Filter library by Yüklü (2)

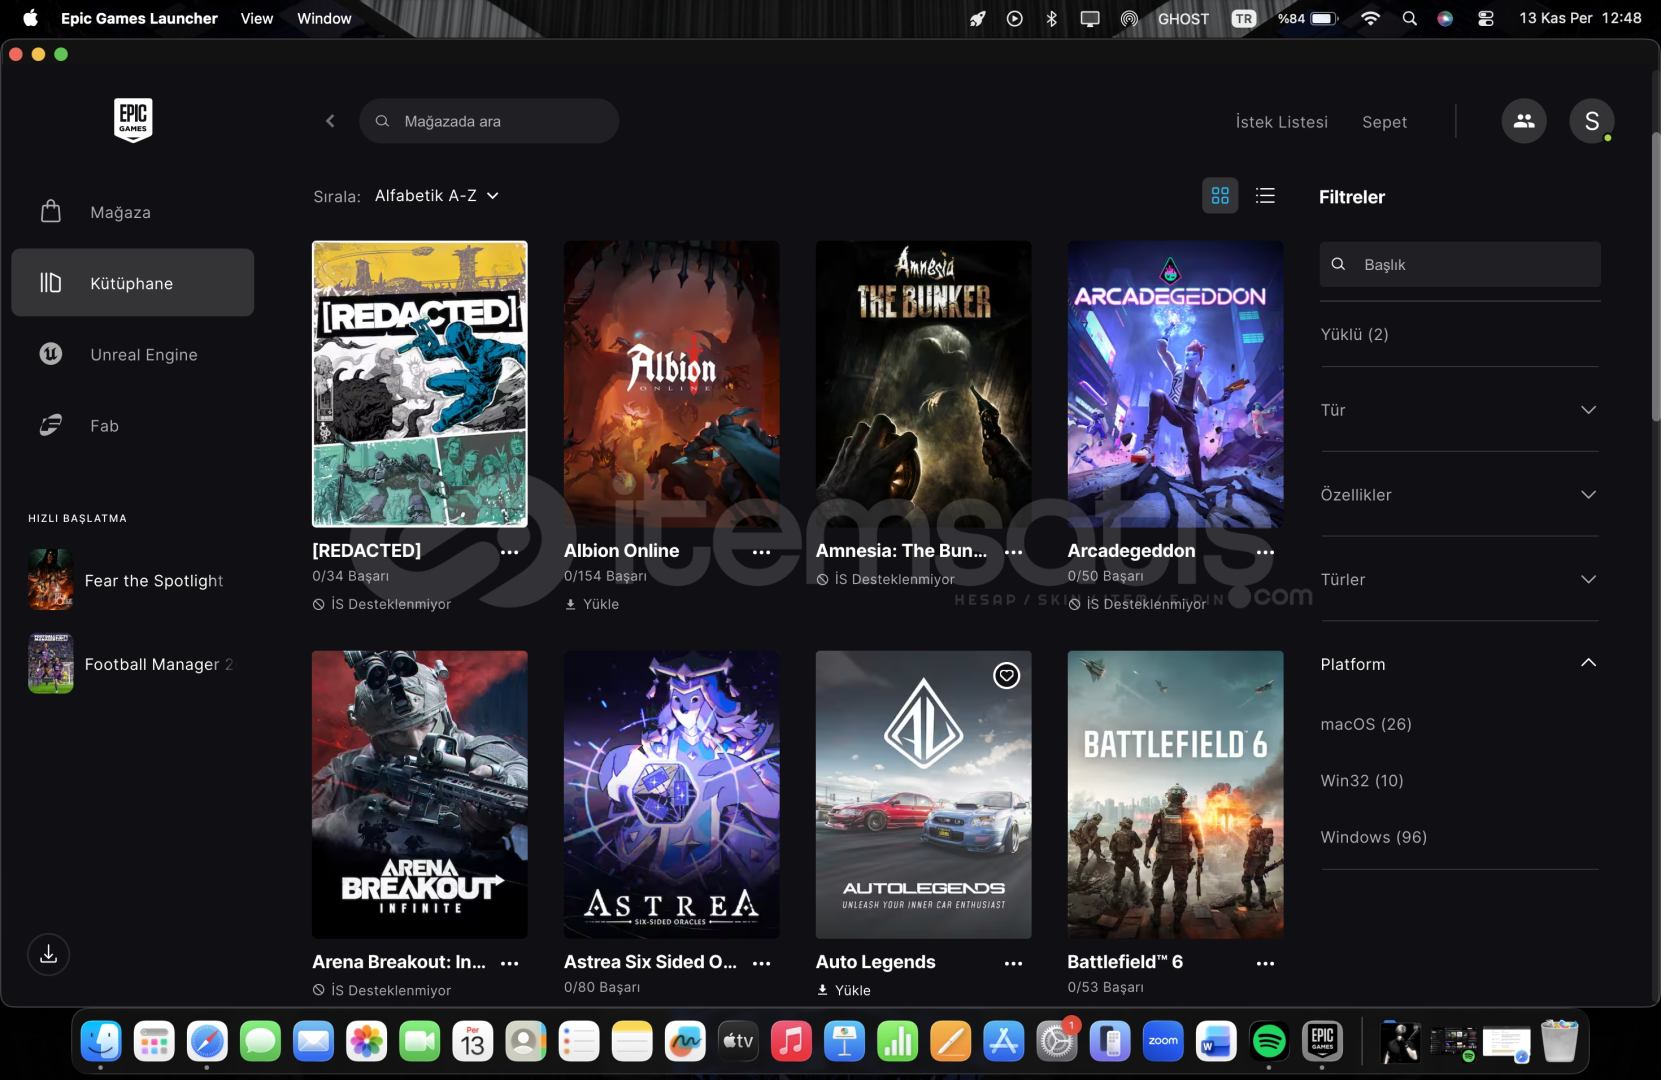(x=1354, y=334)
